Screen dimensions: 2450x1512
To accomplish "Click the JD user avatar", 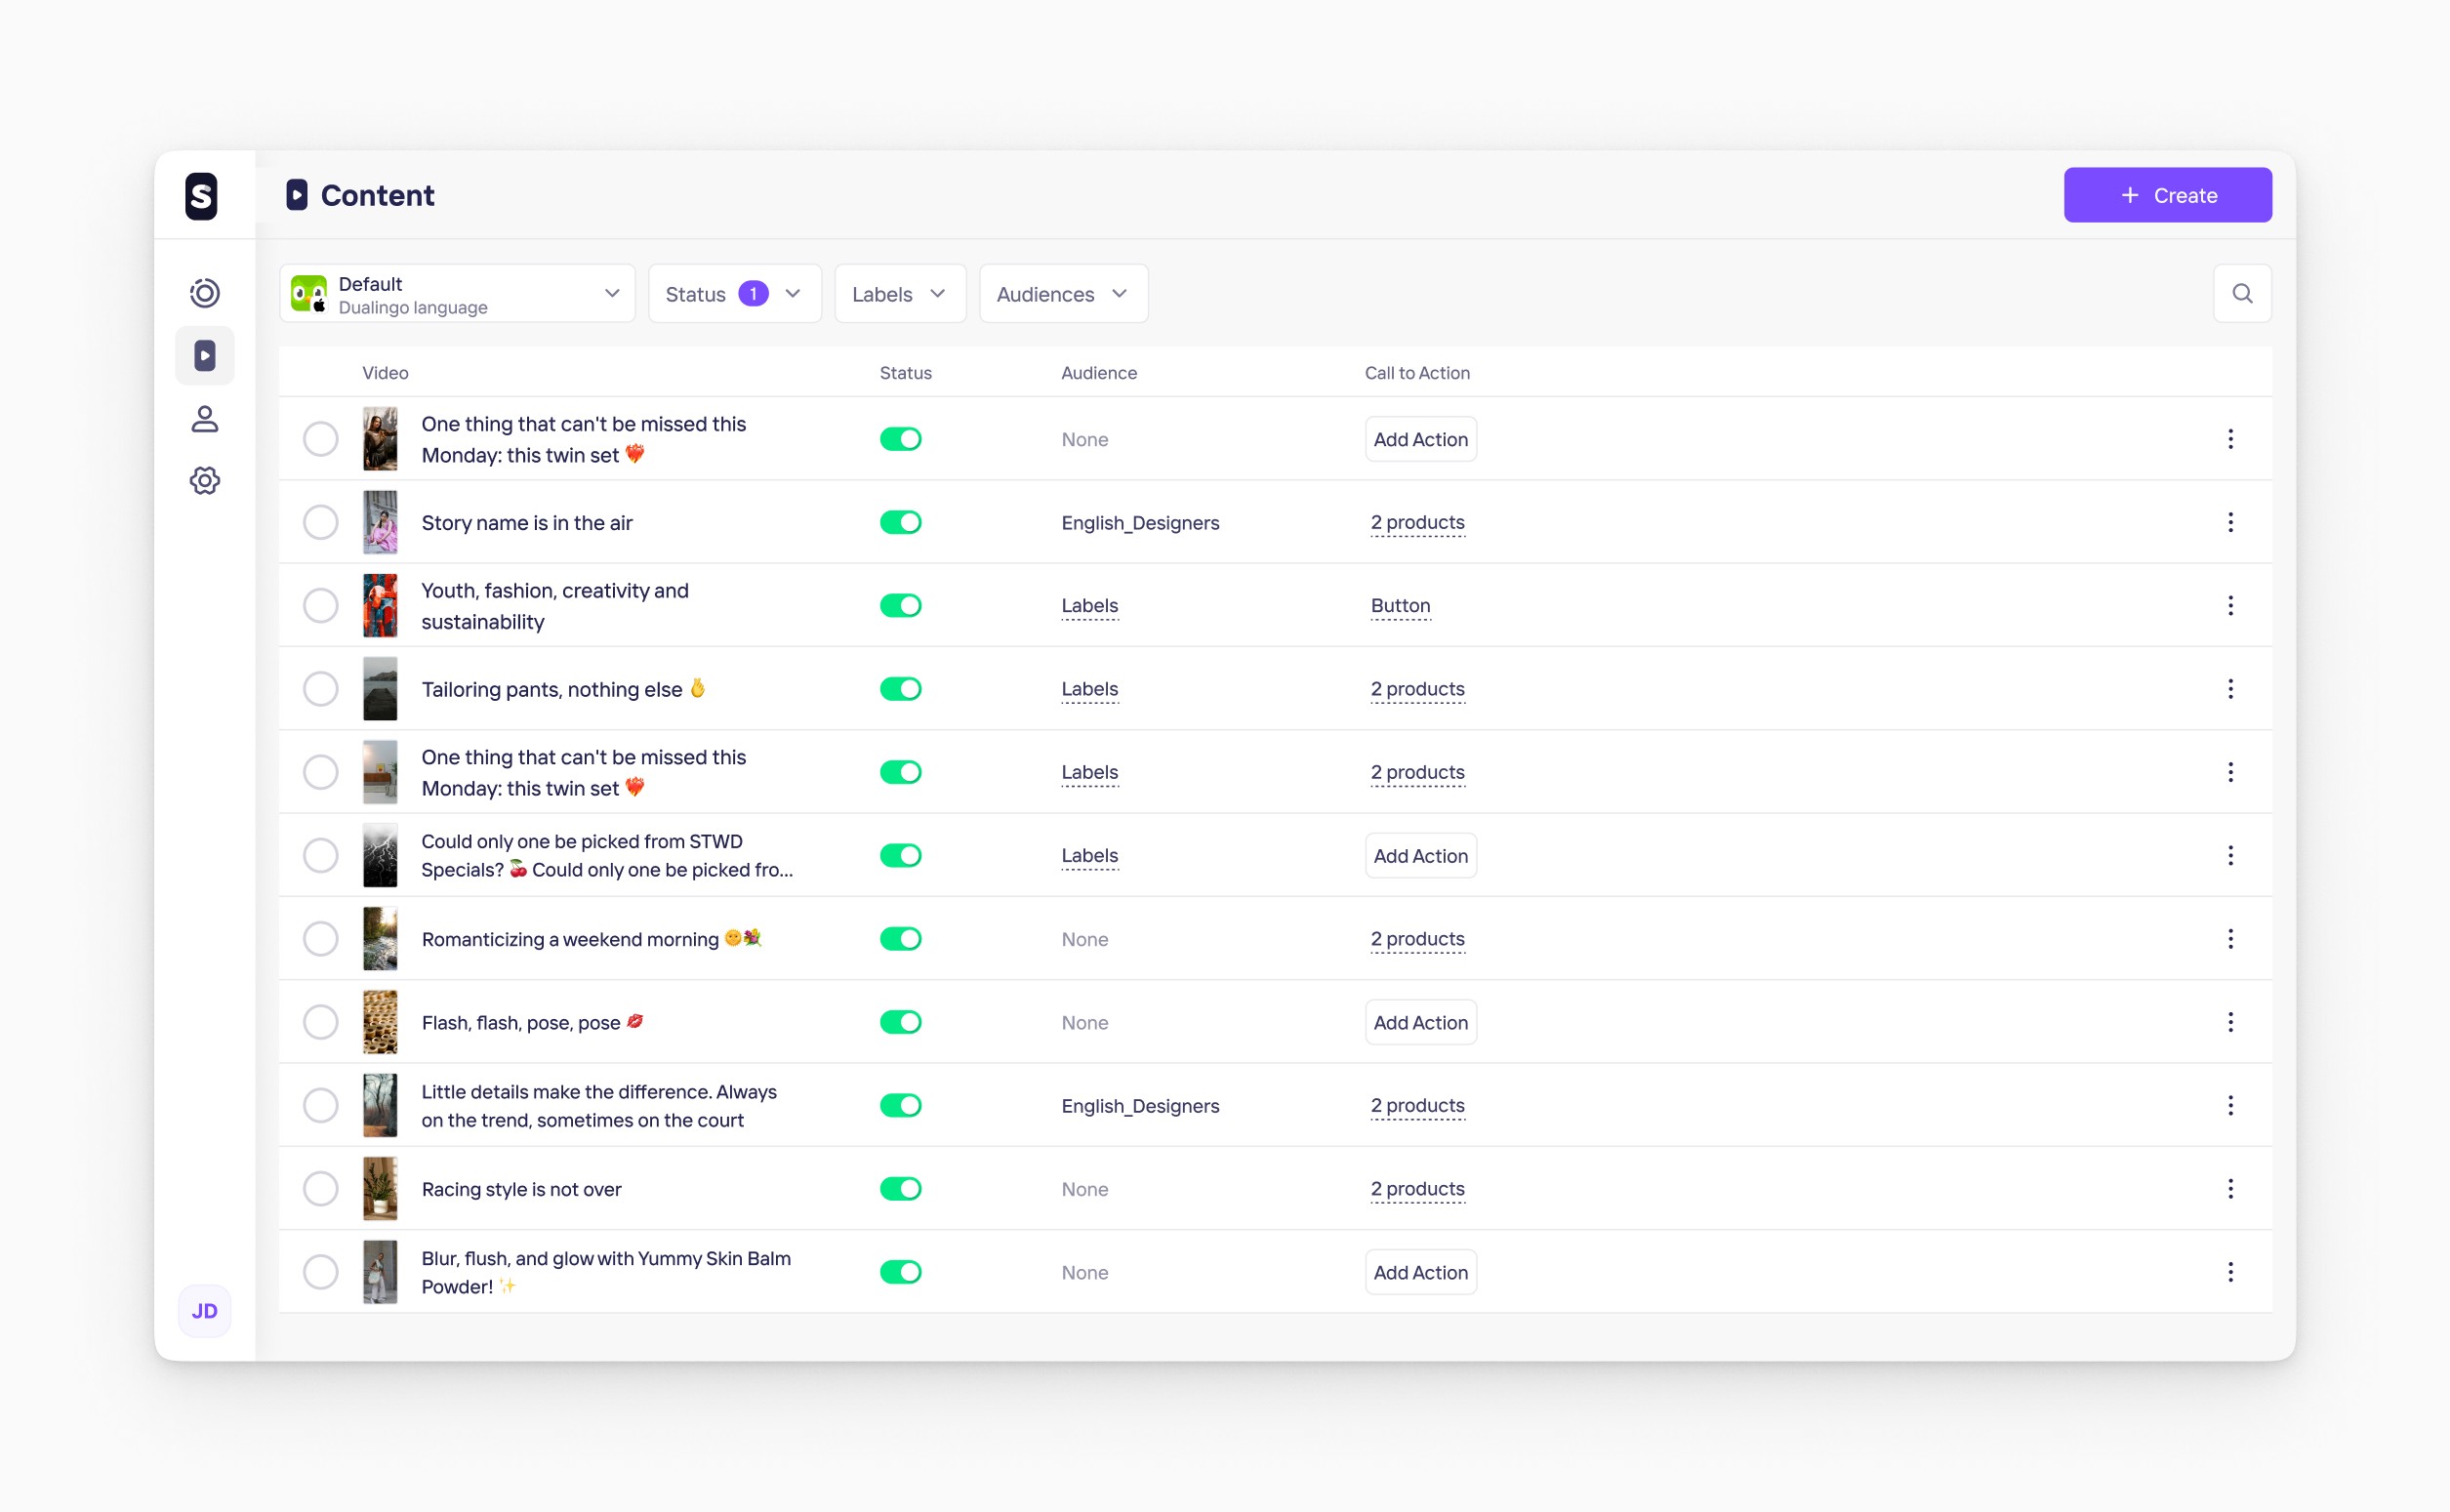I will [205, 1311].
